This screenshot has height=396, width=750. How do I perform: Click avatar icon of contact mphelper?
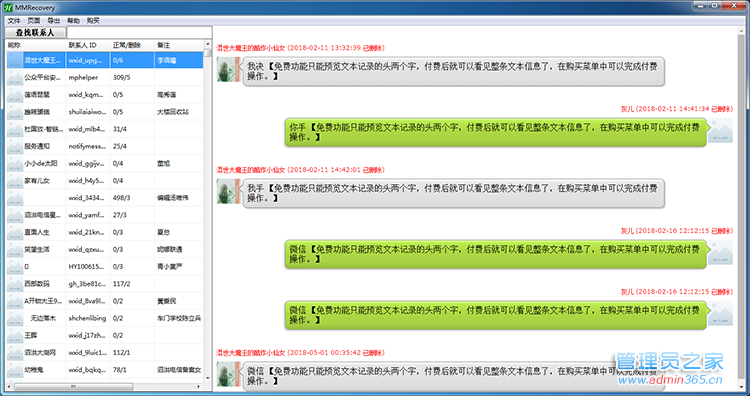pos(15,77)
